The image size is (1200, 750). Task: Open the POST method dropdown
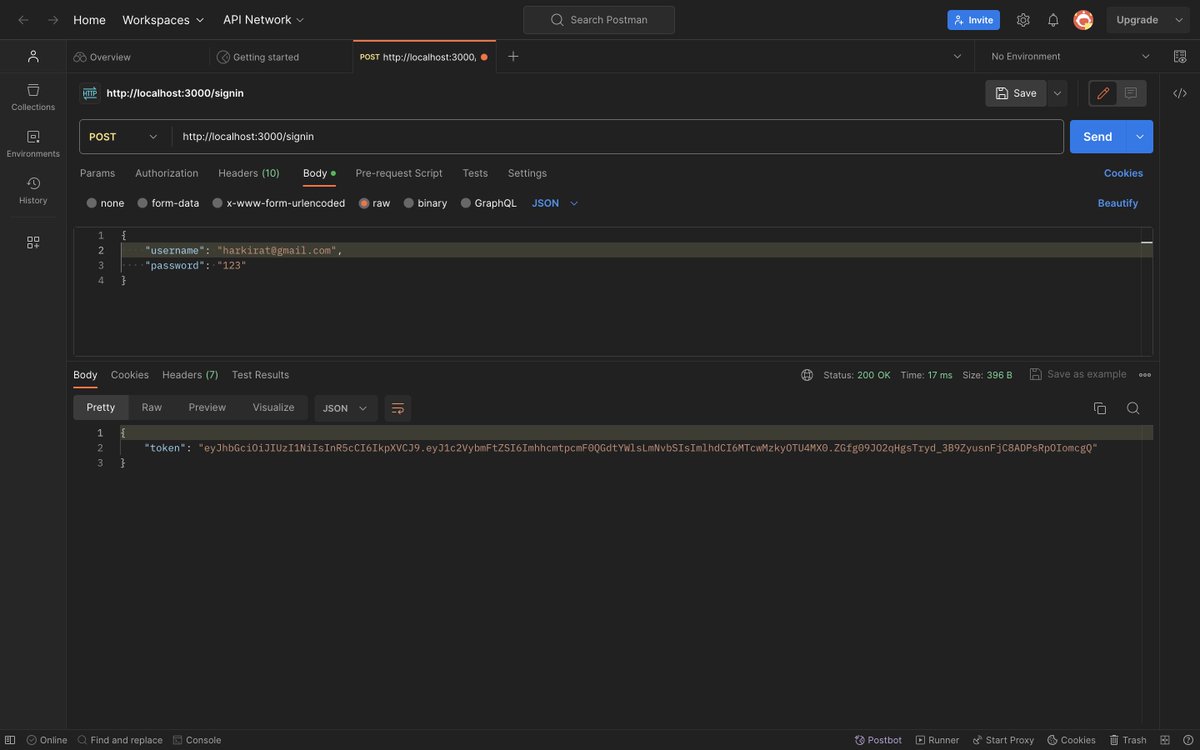click(125, 137)
